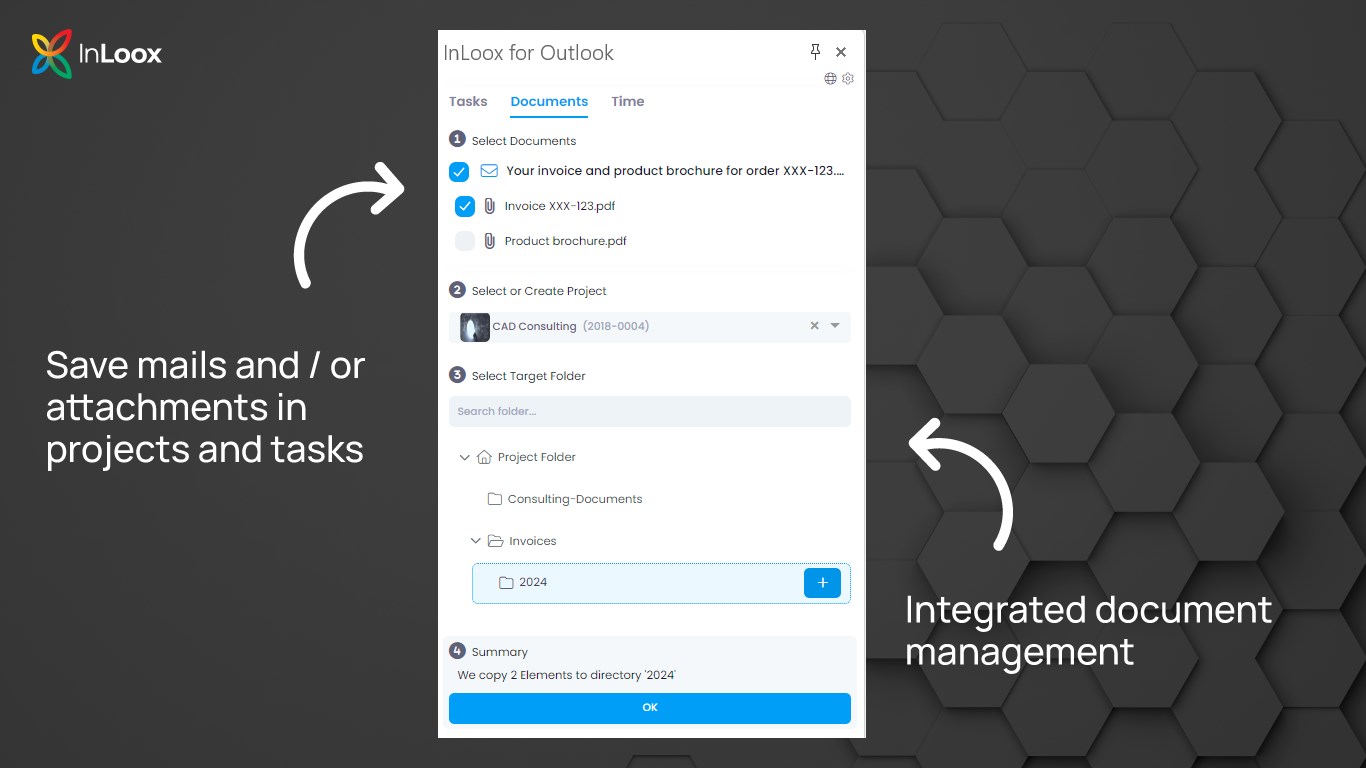Screen dimensions: 1366x768
Task: Click Product brochure.pdf file name
Action: (x=566, y=241)
